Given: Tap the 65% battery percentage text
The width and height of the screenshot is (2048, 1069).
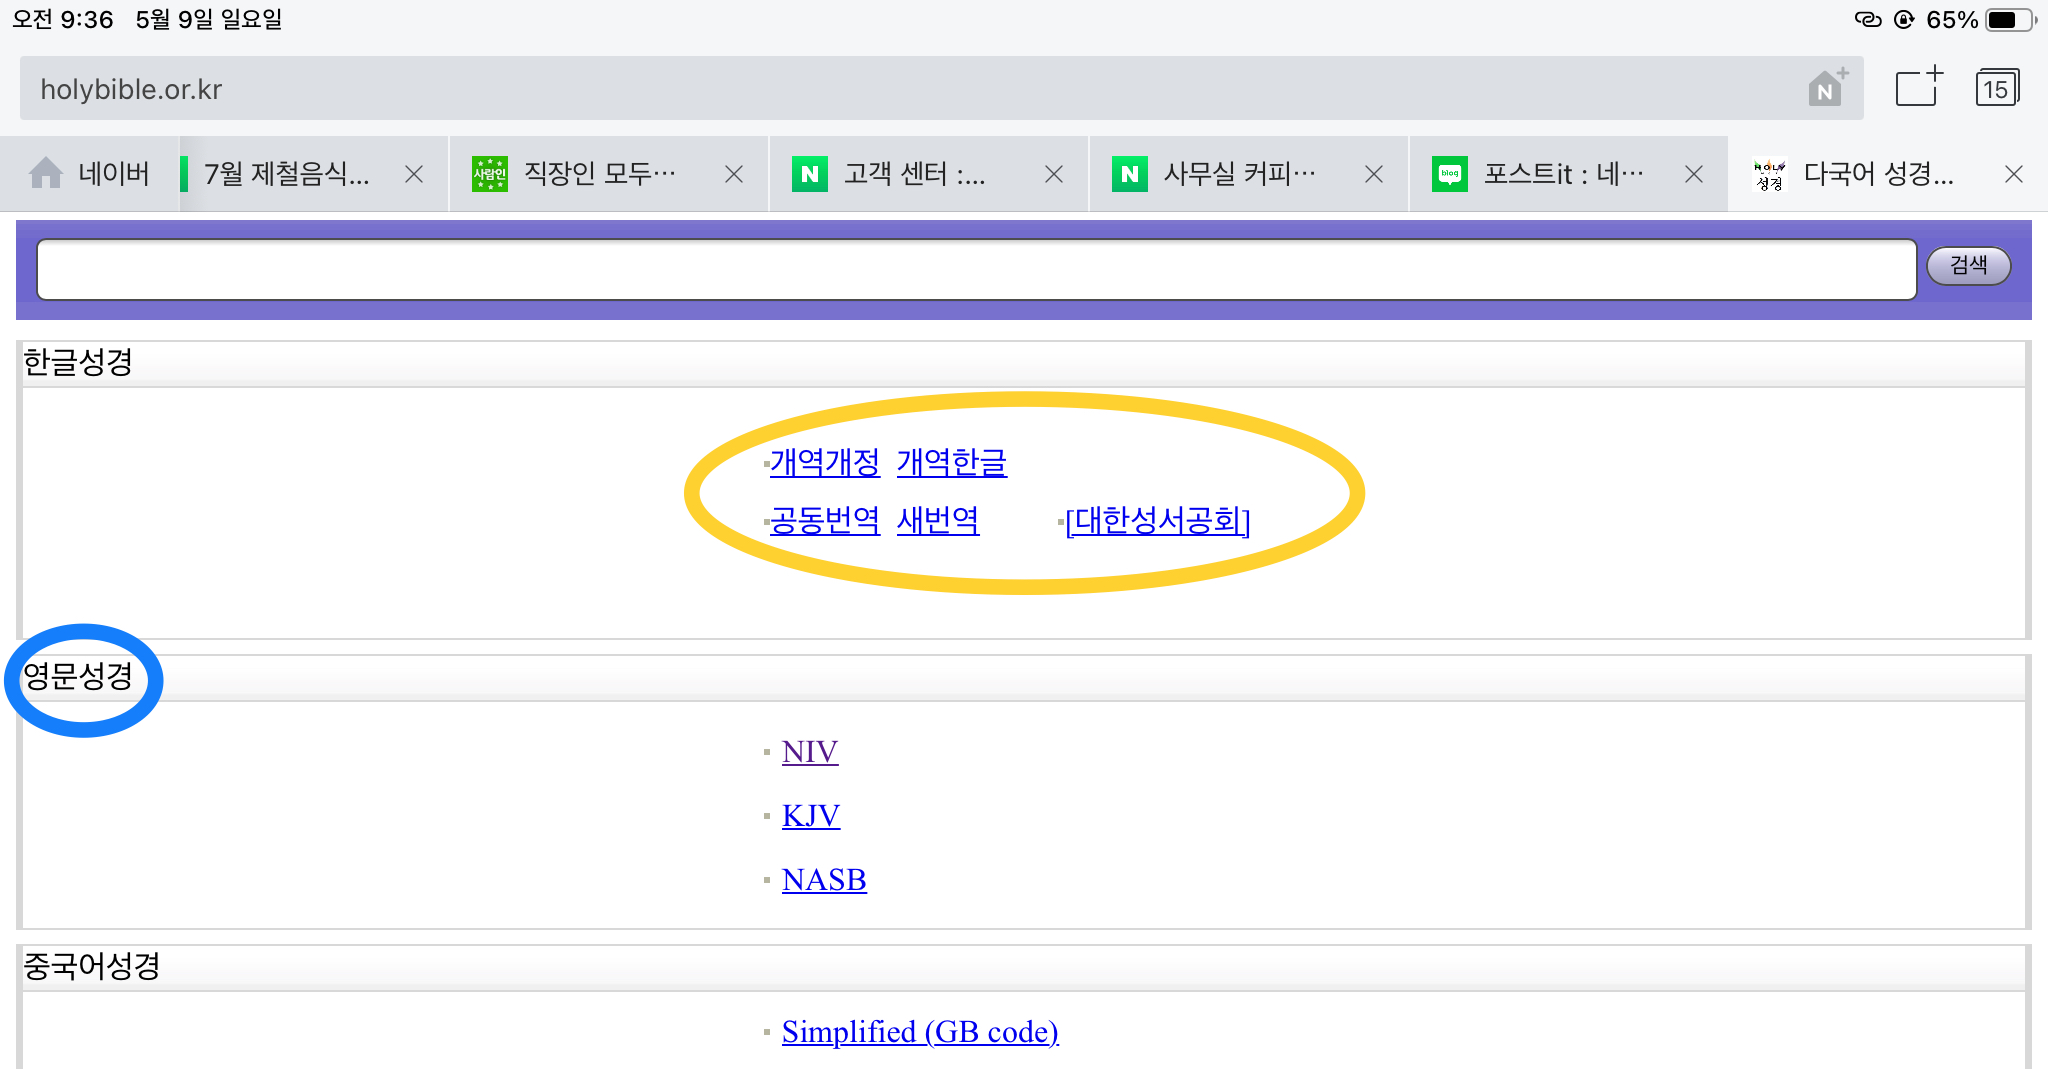Looking at the screenshot, I should point(1952,20).
